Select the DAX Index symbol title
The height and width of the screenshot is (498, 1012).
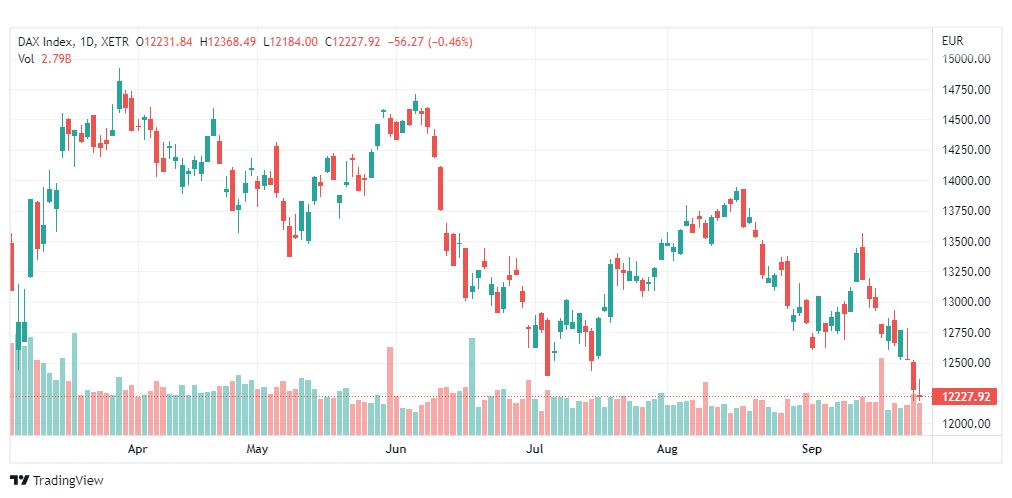pos(49,42)
